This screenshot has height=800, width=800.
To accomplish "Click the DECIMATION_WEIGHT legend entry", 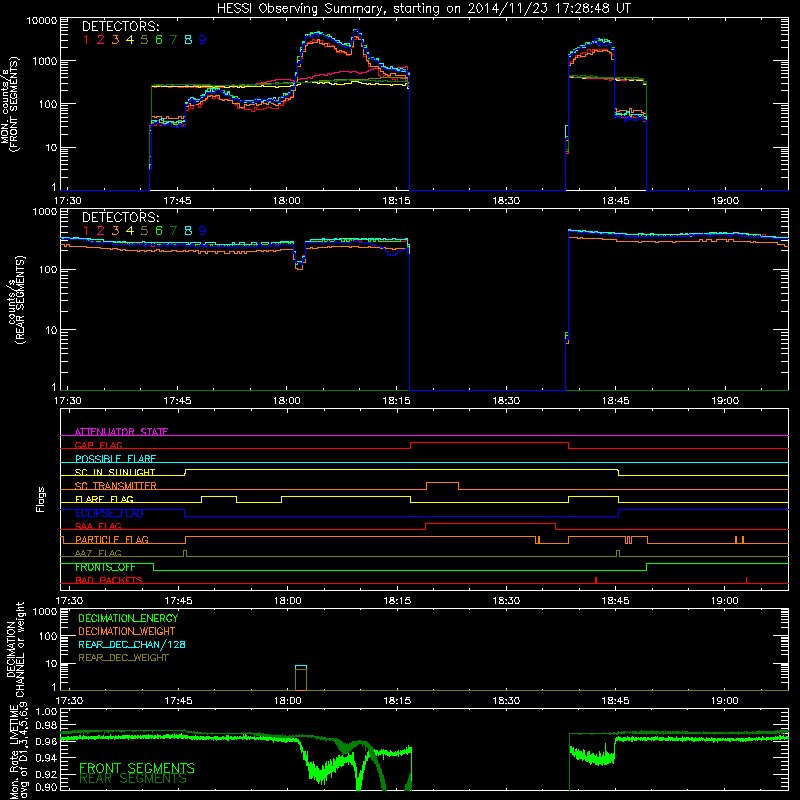I will click(127, 631).
